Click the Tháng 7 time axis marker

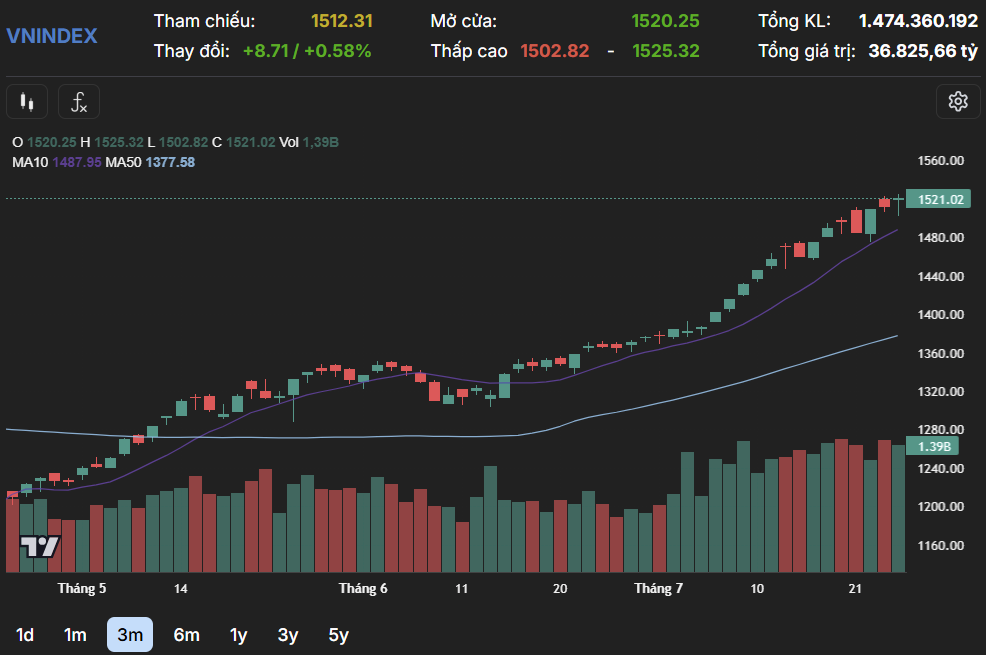point(658,588)
